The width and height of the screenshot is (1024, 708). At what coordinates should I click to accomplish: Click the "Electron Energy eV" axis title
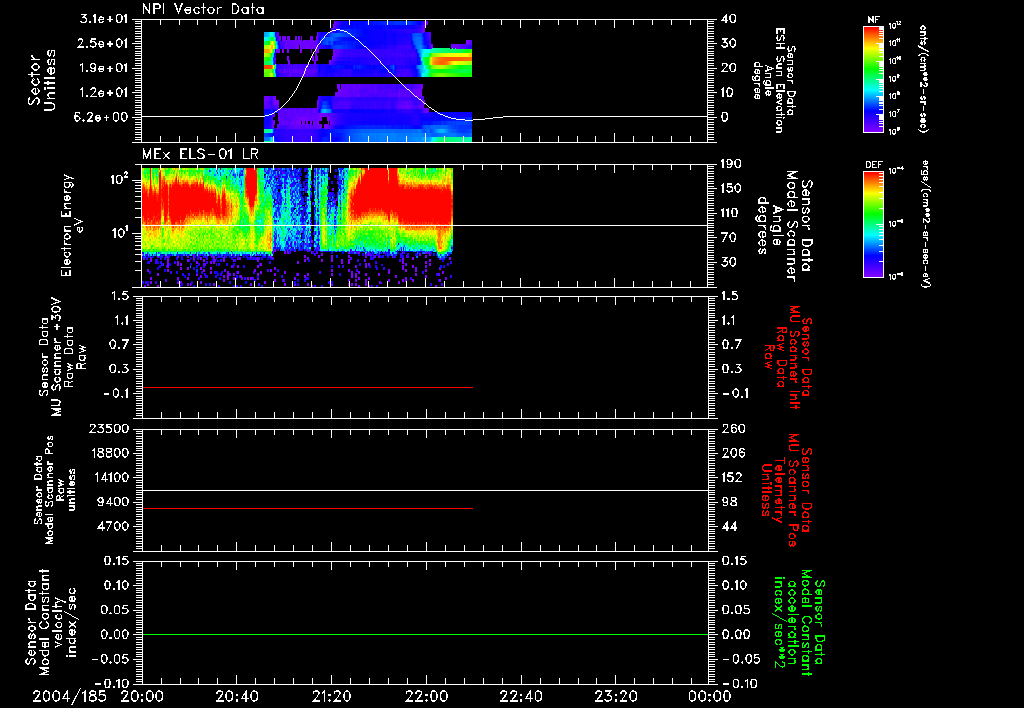coord(72,225)
